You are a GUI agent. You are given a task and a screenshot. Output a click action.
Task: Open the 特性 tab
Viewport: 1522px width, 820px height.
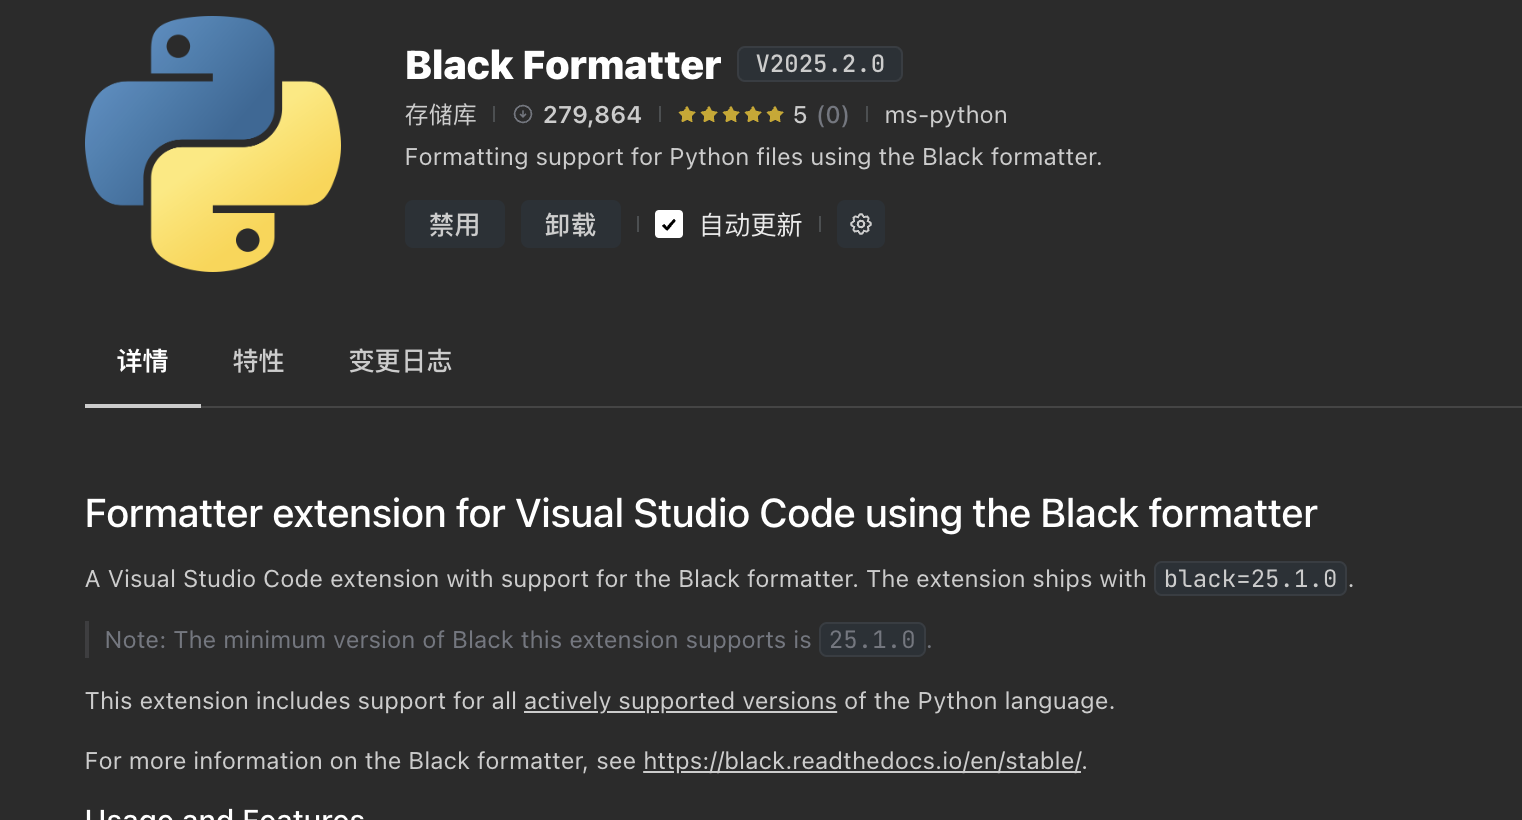tap(259, 361)
